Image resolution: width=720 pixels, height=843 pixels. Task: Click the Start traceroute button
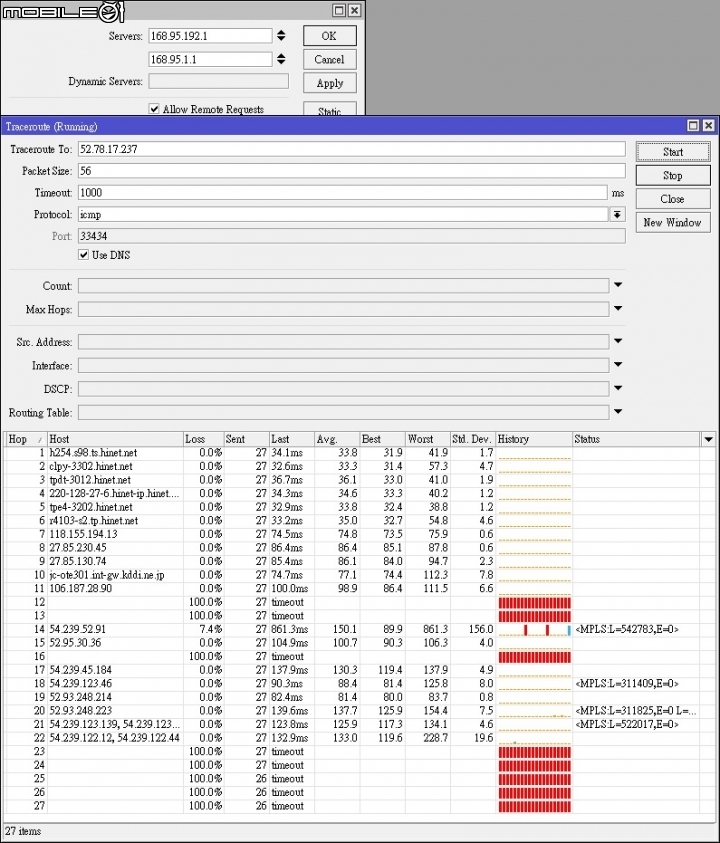(x=673, y=152)
